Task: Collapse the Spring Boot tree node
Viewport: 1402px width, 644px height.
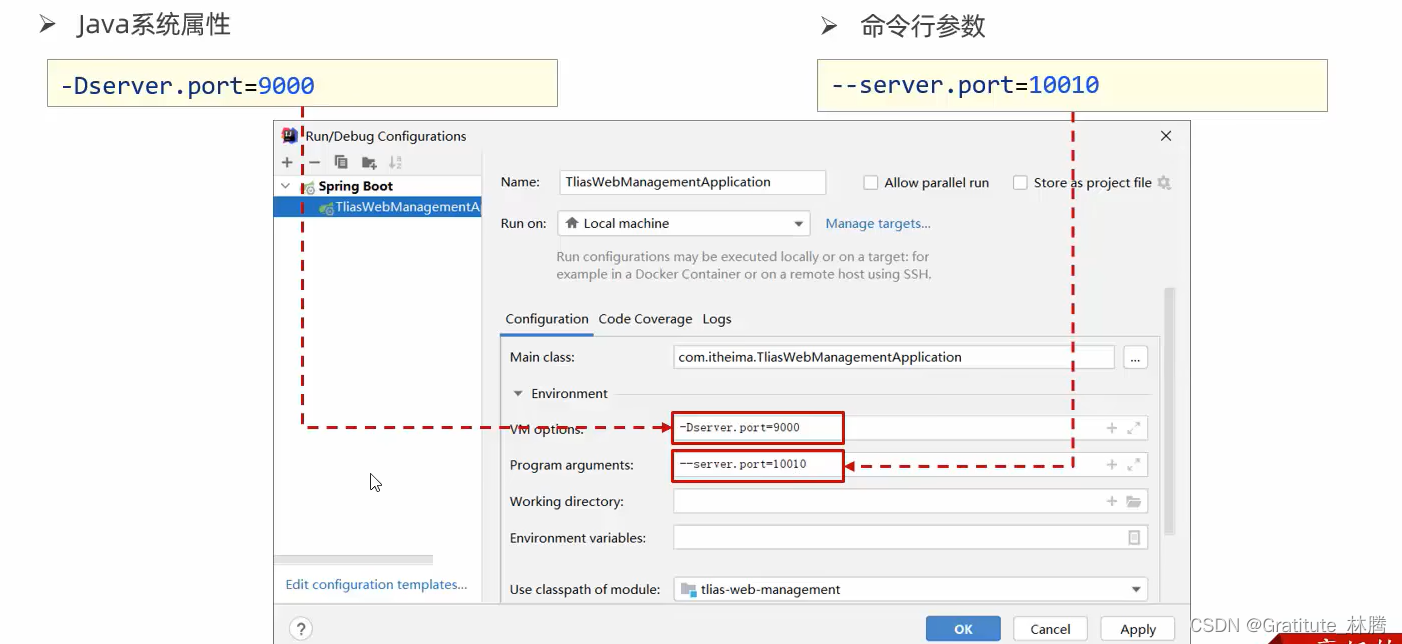Action: click(285, 186)
